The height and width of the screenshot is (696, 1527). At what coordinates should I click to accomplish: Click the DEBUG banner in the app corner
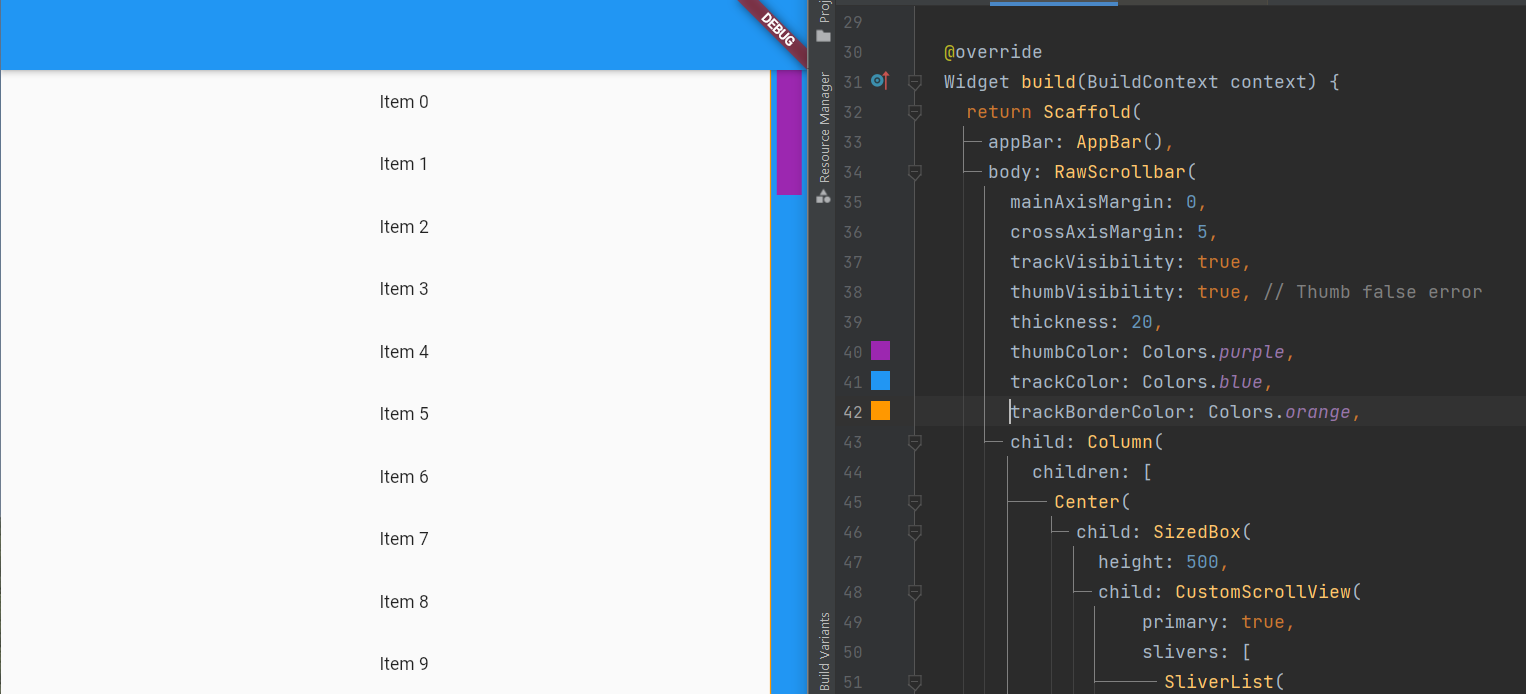point(776,30)
